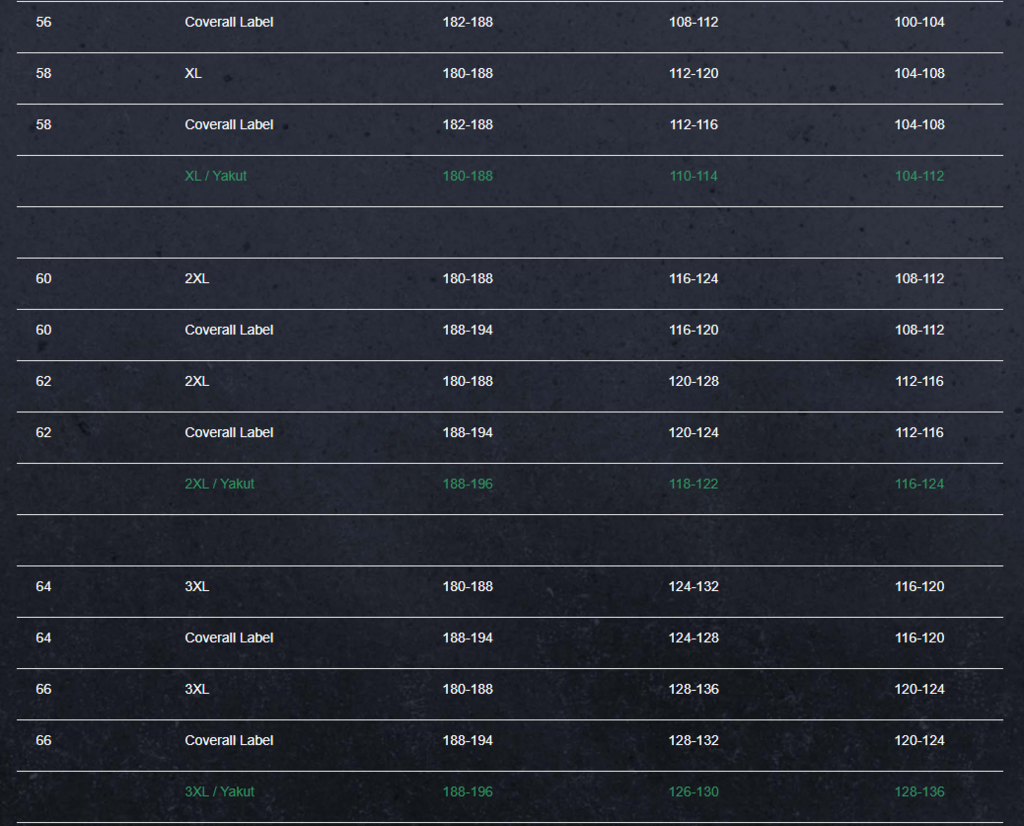Click the green 2XL / Yakut label
The width and height of the screenshot is (1024, 826).
coord(219,484)
